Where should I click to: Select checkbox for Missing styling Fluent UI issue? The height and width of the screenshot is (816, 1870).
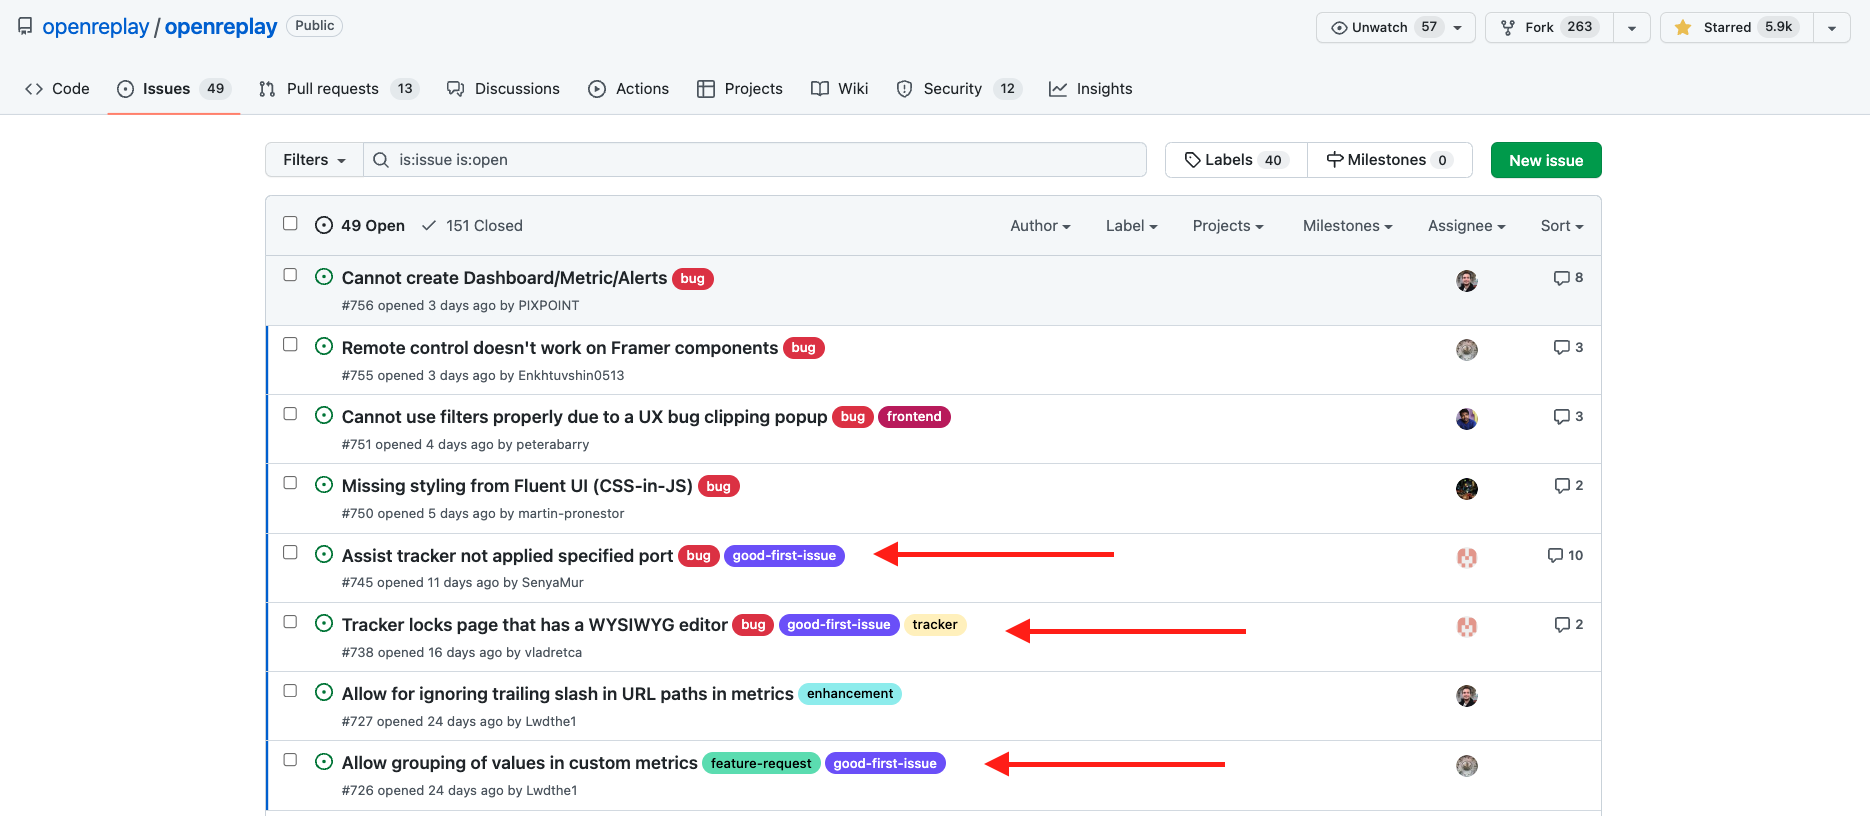point(290,482)
